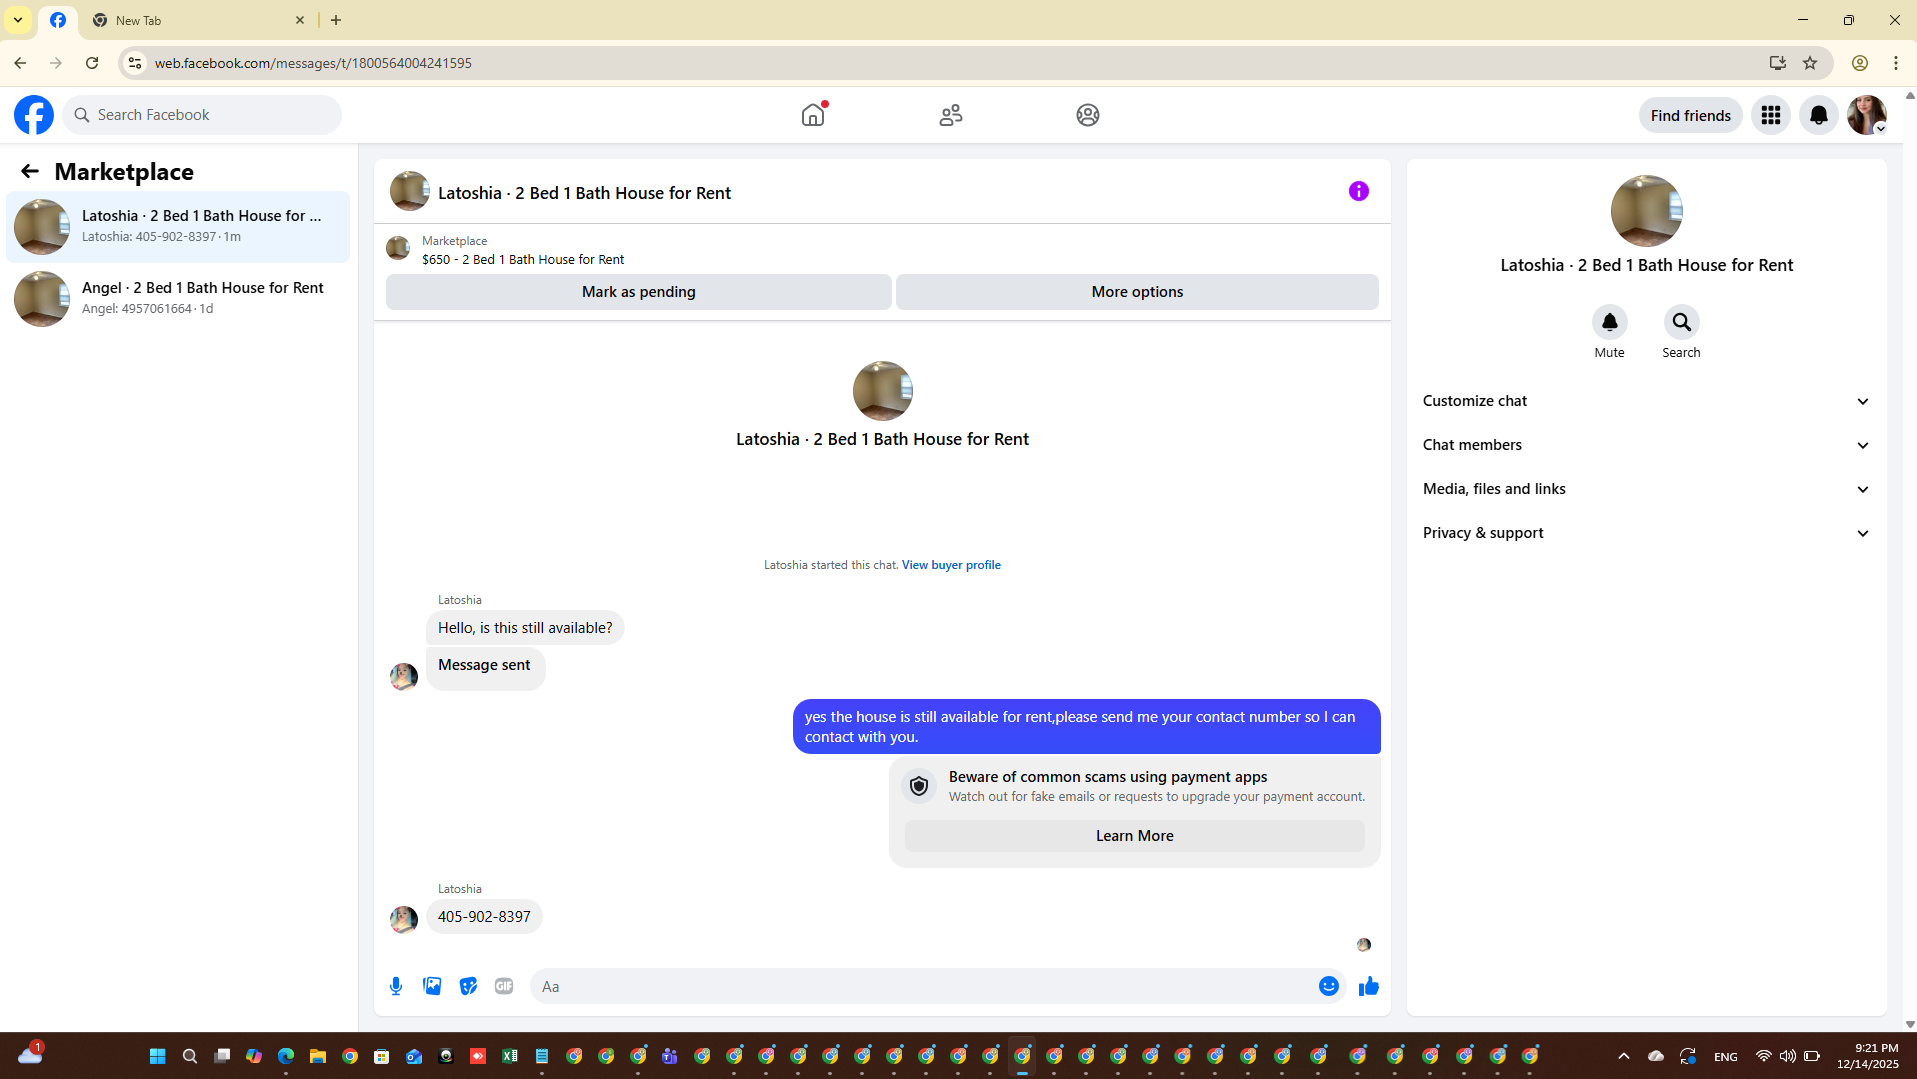Record a voice clip with microphone icon
1917x1079 pixels.
396,986
